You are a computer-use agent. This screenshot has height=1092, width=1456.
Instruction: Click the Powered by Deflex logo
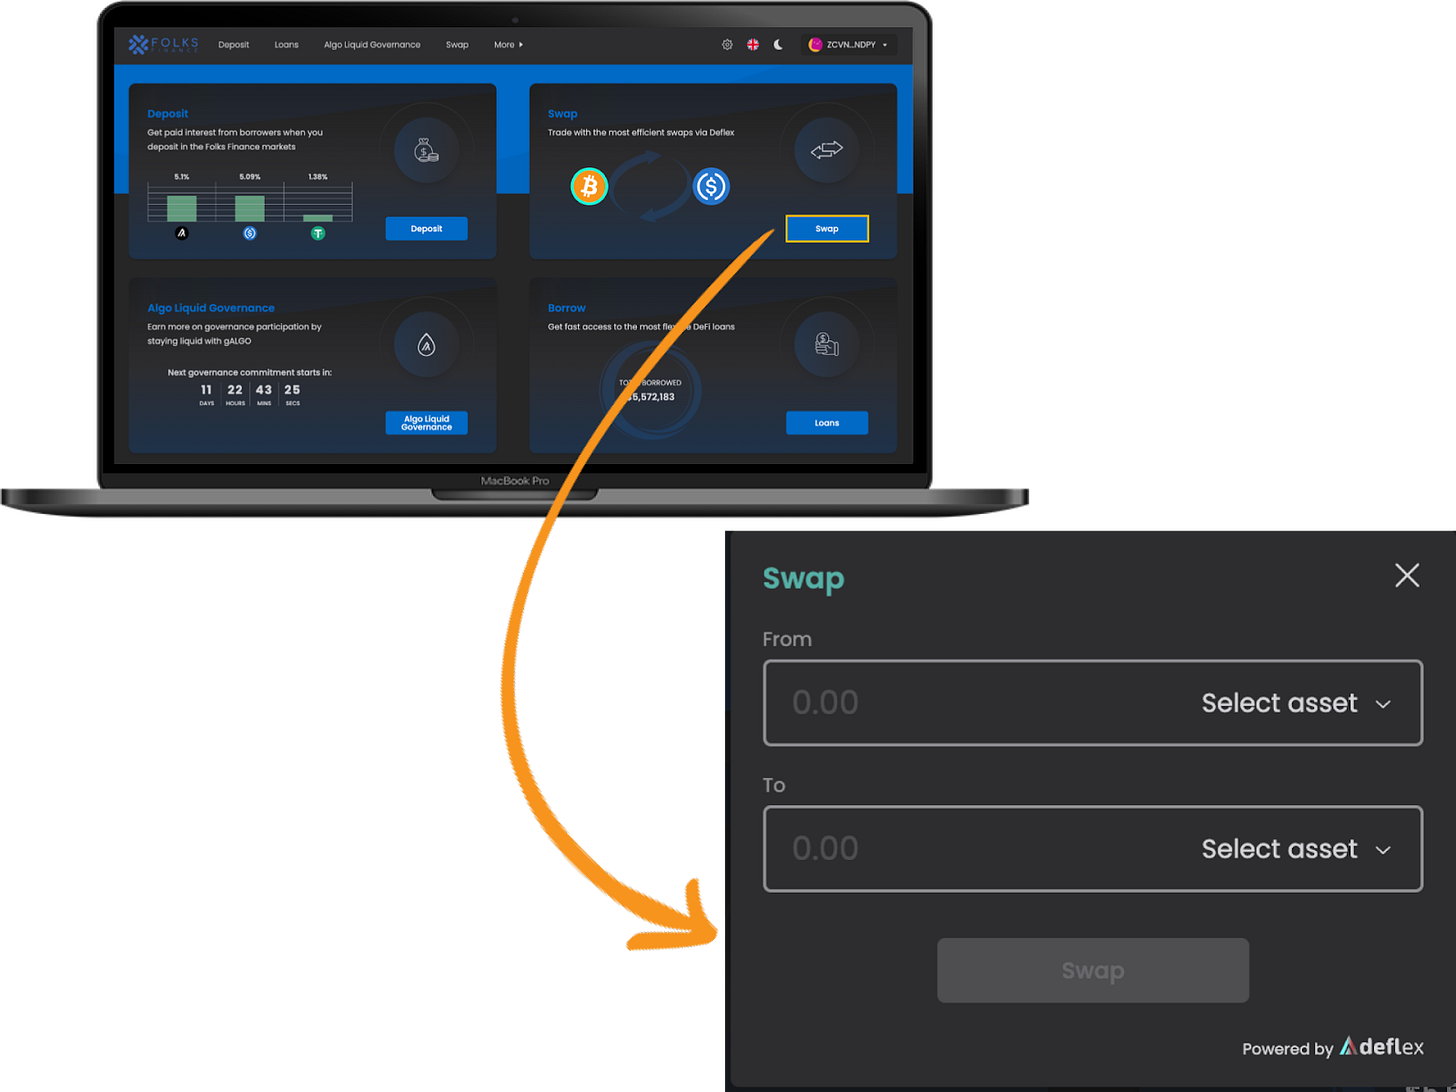tap(1382, 1047)
